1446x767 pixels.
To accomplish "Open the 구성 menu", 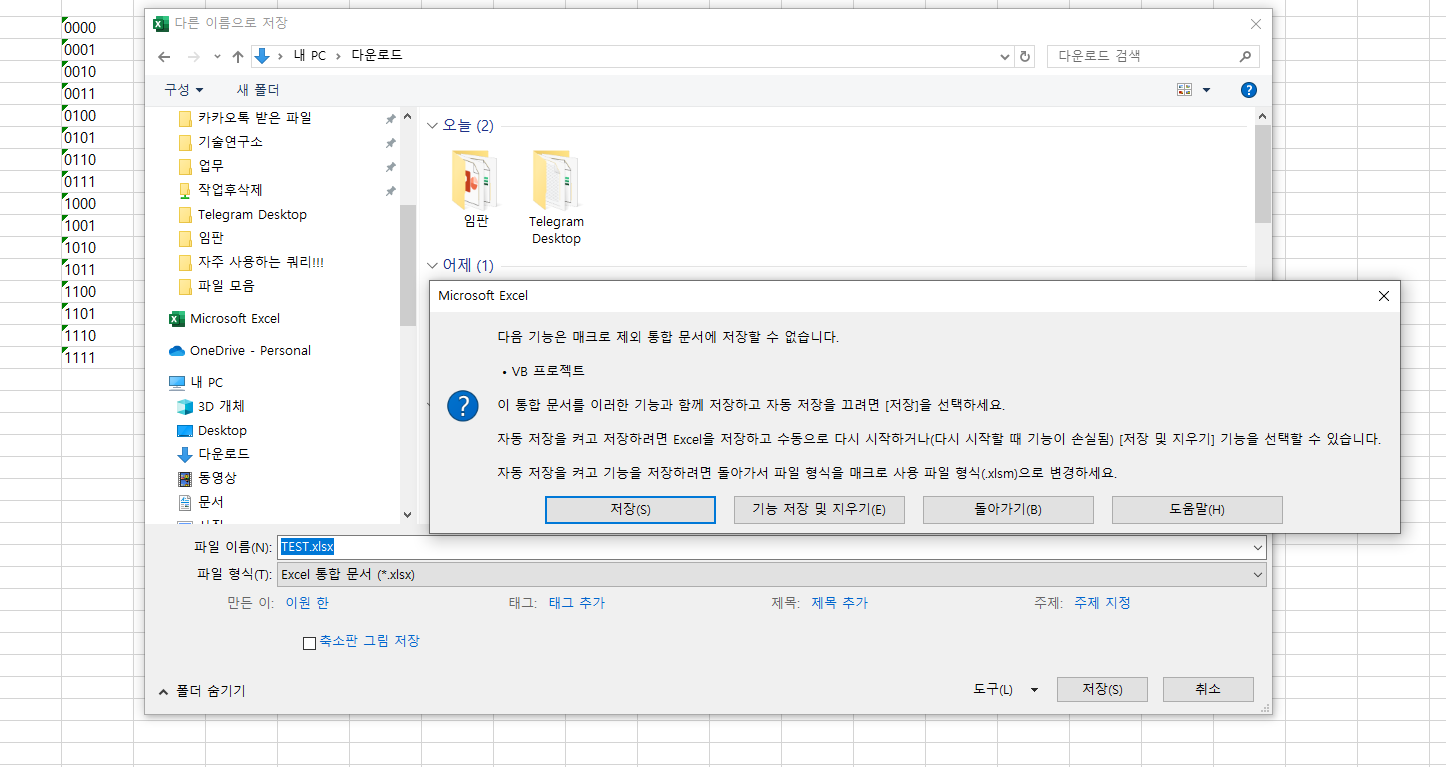I will point(183,90).
